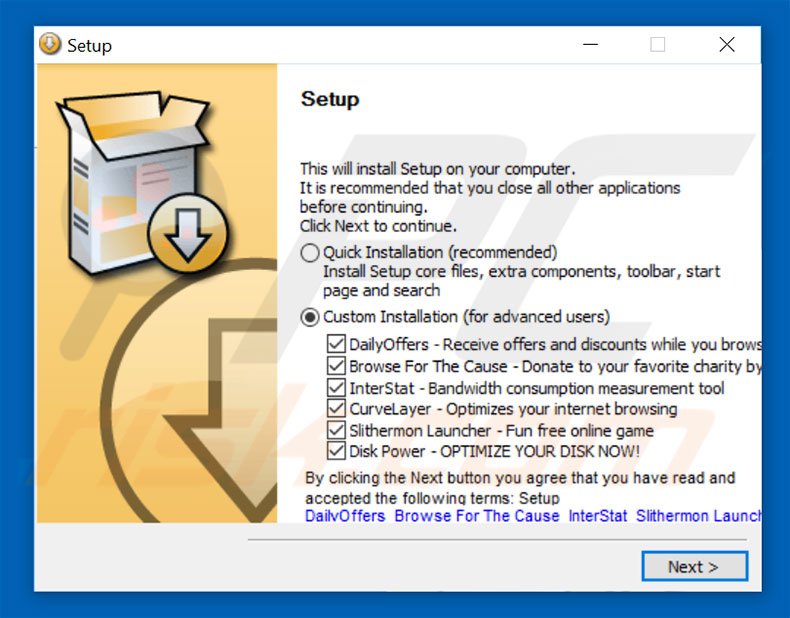Click 'This will install Setup on your computer.' text
Image resolution: width=790 pixels, height=618 pixels.
point(437,168)
